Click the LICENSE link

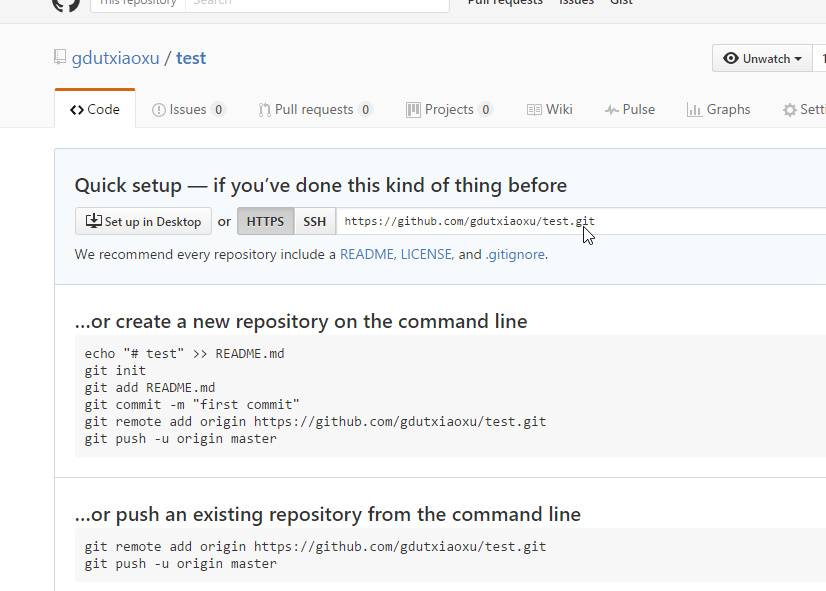click(426, 255)
